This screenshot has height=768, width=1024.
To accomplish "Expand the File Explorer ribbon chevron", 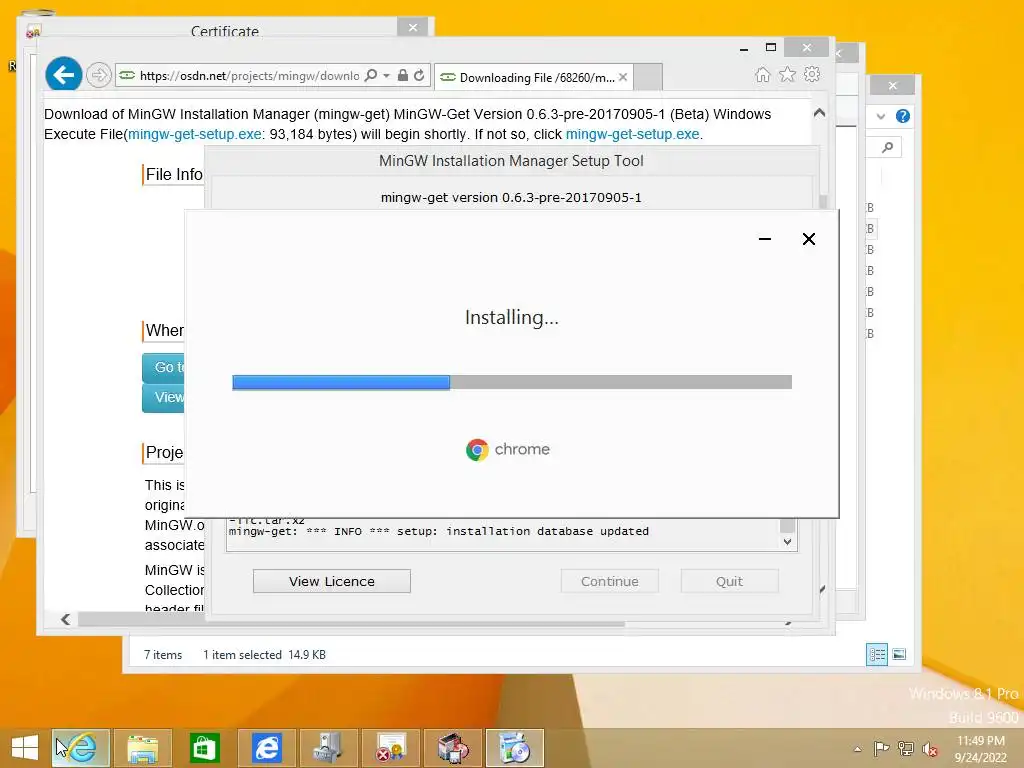I will click(881, 116).
